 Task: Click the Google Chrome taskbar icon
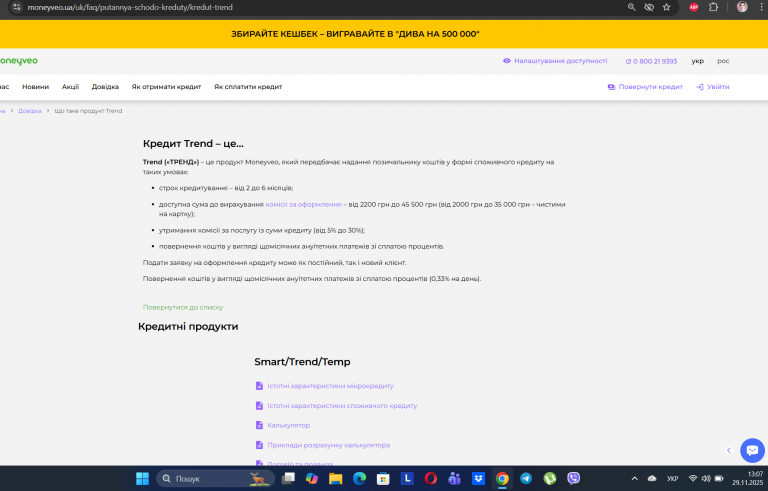pos(502,478)
